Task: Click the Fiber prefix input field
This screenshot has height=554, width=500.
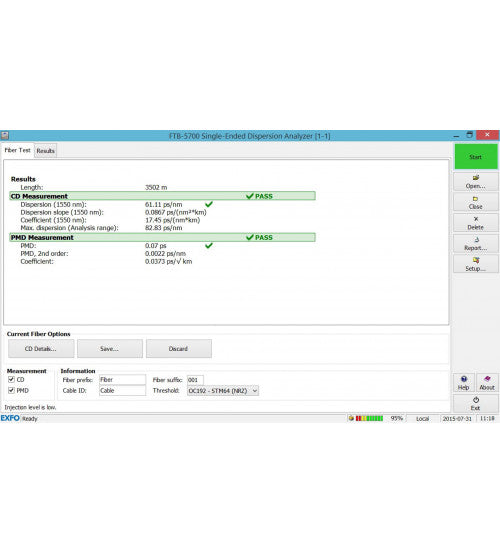Action: click(x=122, y=380)
